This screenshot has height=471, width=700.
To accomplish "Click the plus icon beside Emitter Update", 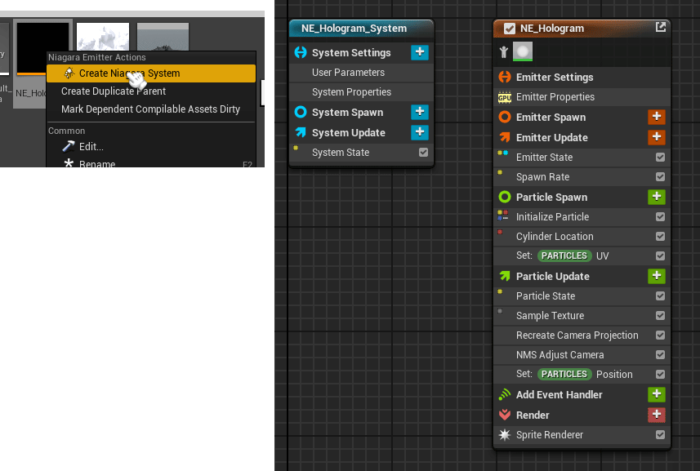I will pyautogui.click(x=657, y=137).
